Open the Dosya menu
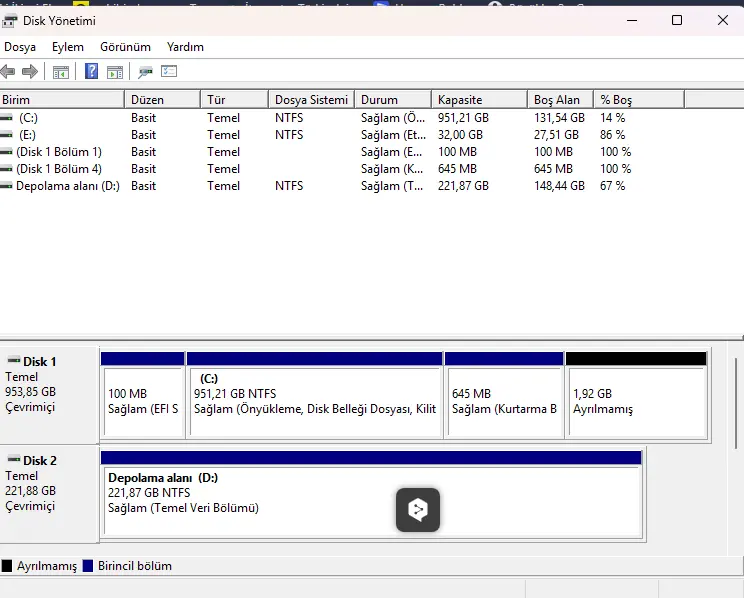 pos(20,47)
